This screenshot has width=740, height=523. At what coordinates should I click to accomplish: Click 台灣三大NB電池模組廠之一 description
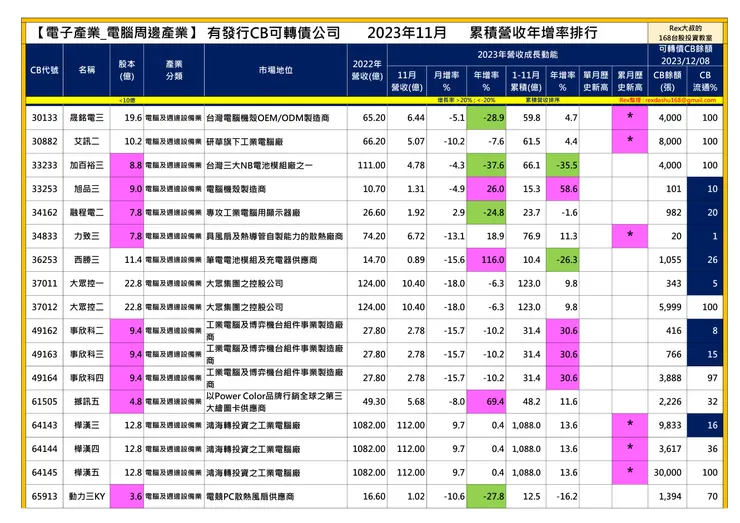(259, 165)
